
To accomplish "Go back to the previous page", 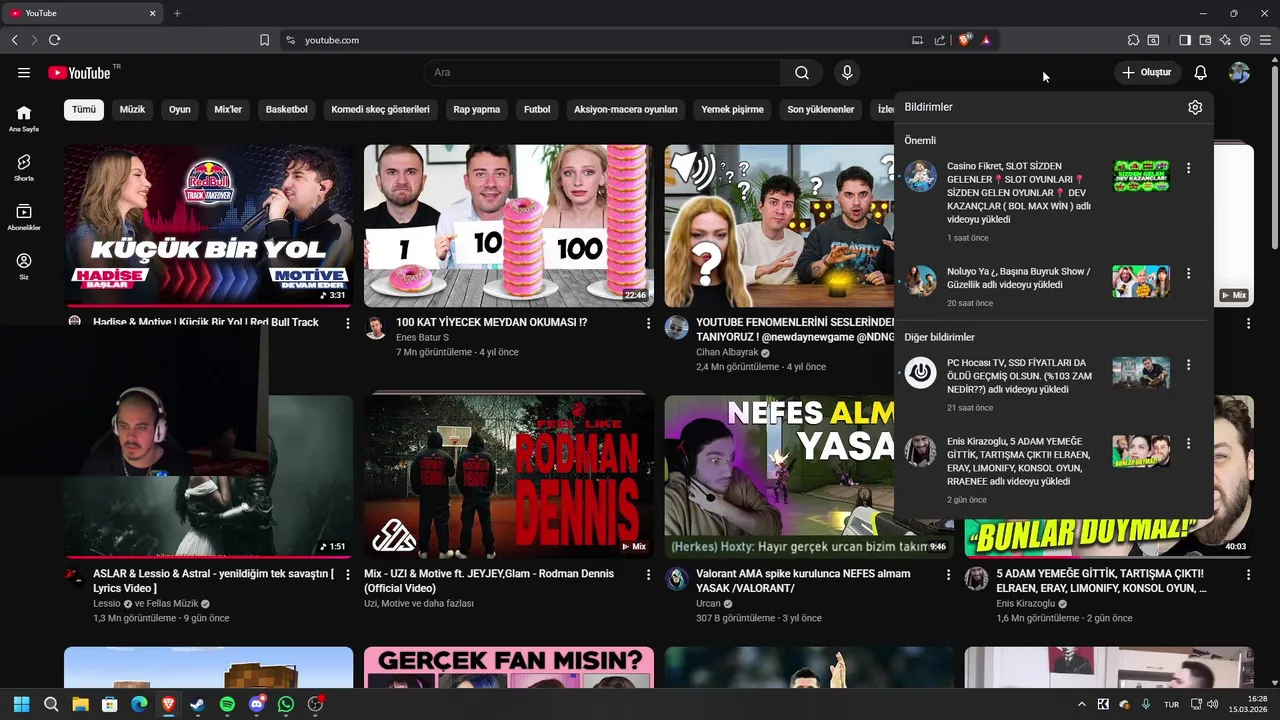I will coord(14,40).
